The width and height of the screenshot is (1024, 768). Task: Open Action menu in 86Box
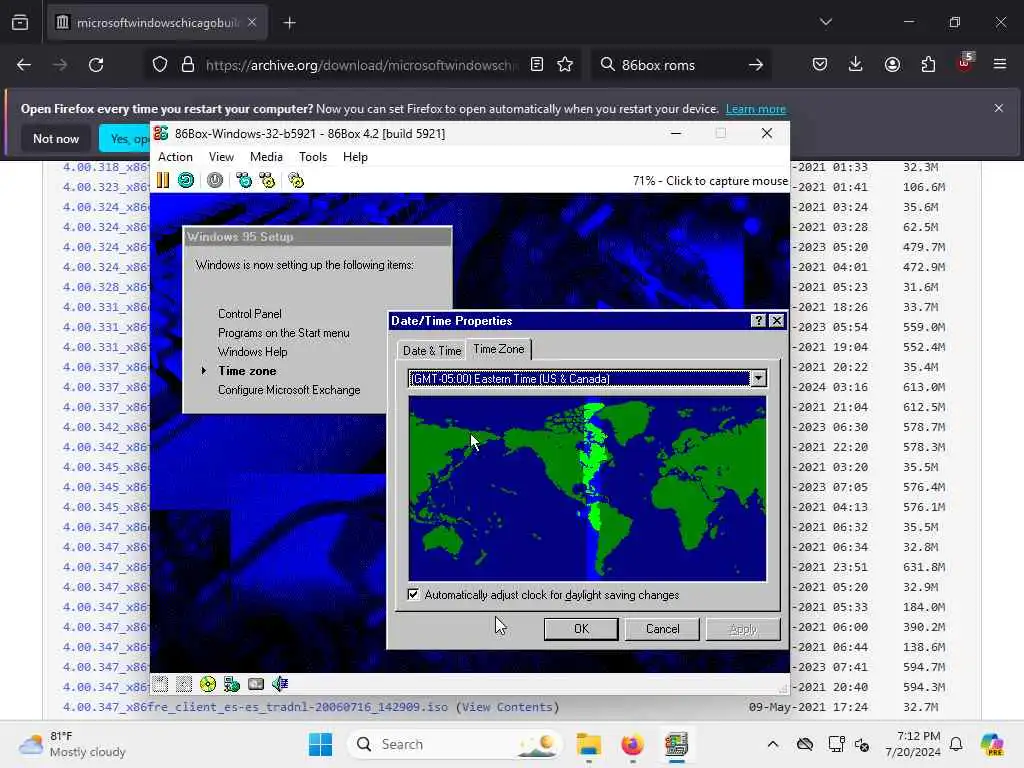pyautogui.click(x=175, y=157)
